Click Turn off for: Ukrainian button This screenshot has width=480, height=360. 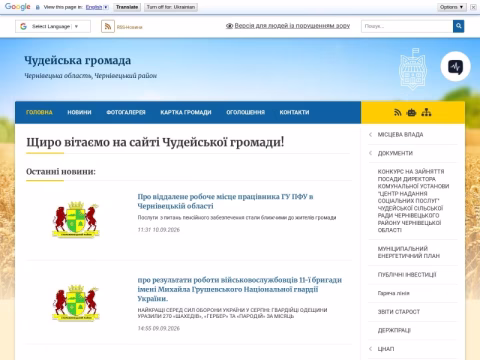(171, 7)
